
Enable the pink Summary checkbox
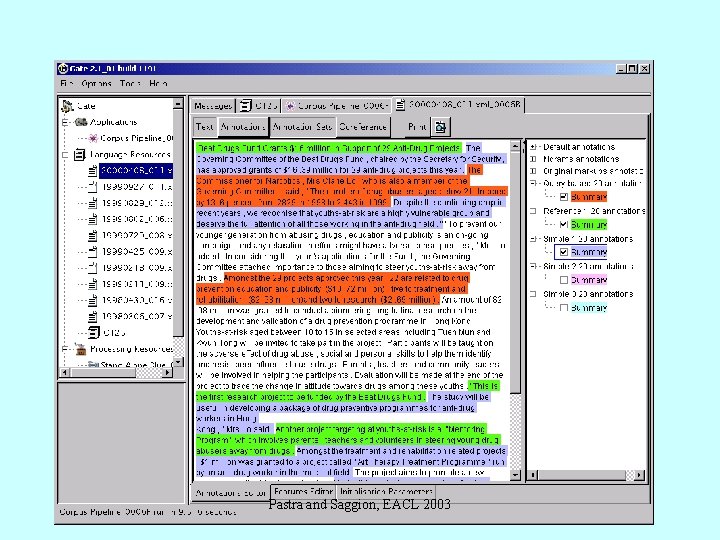pos(564,280)
